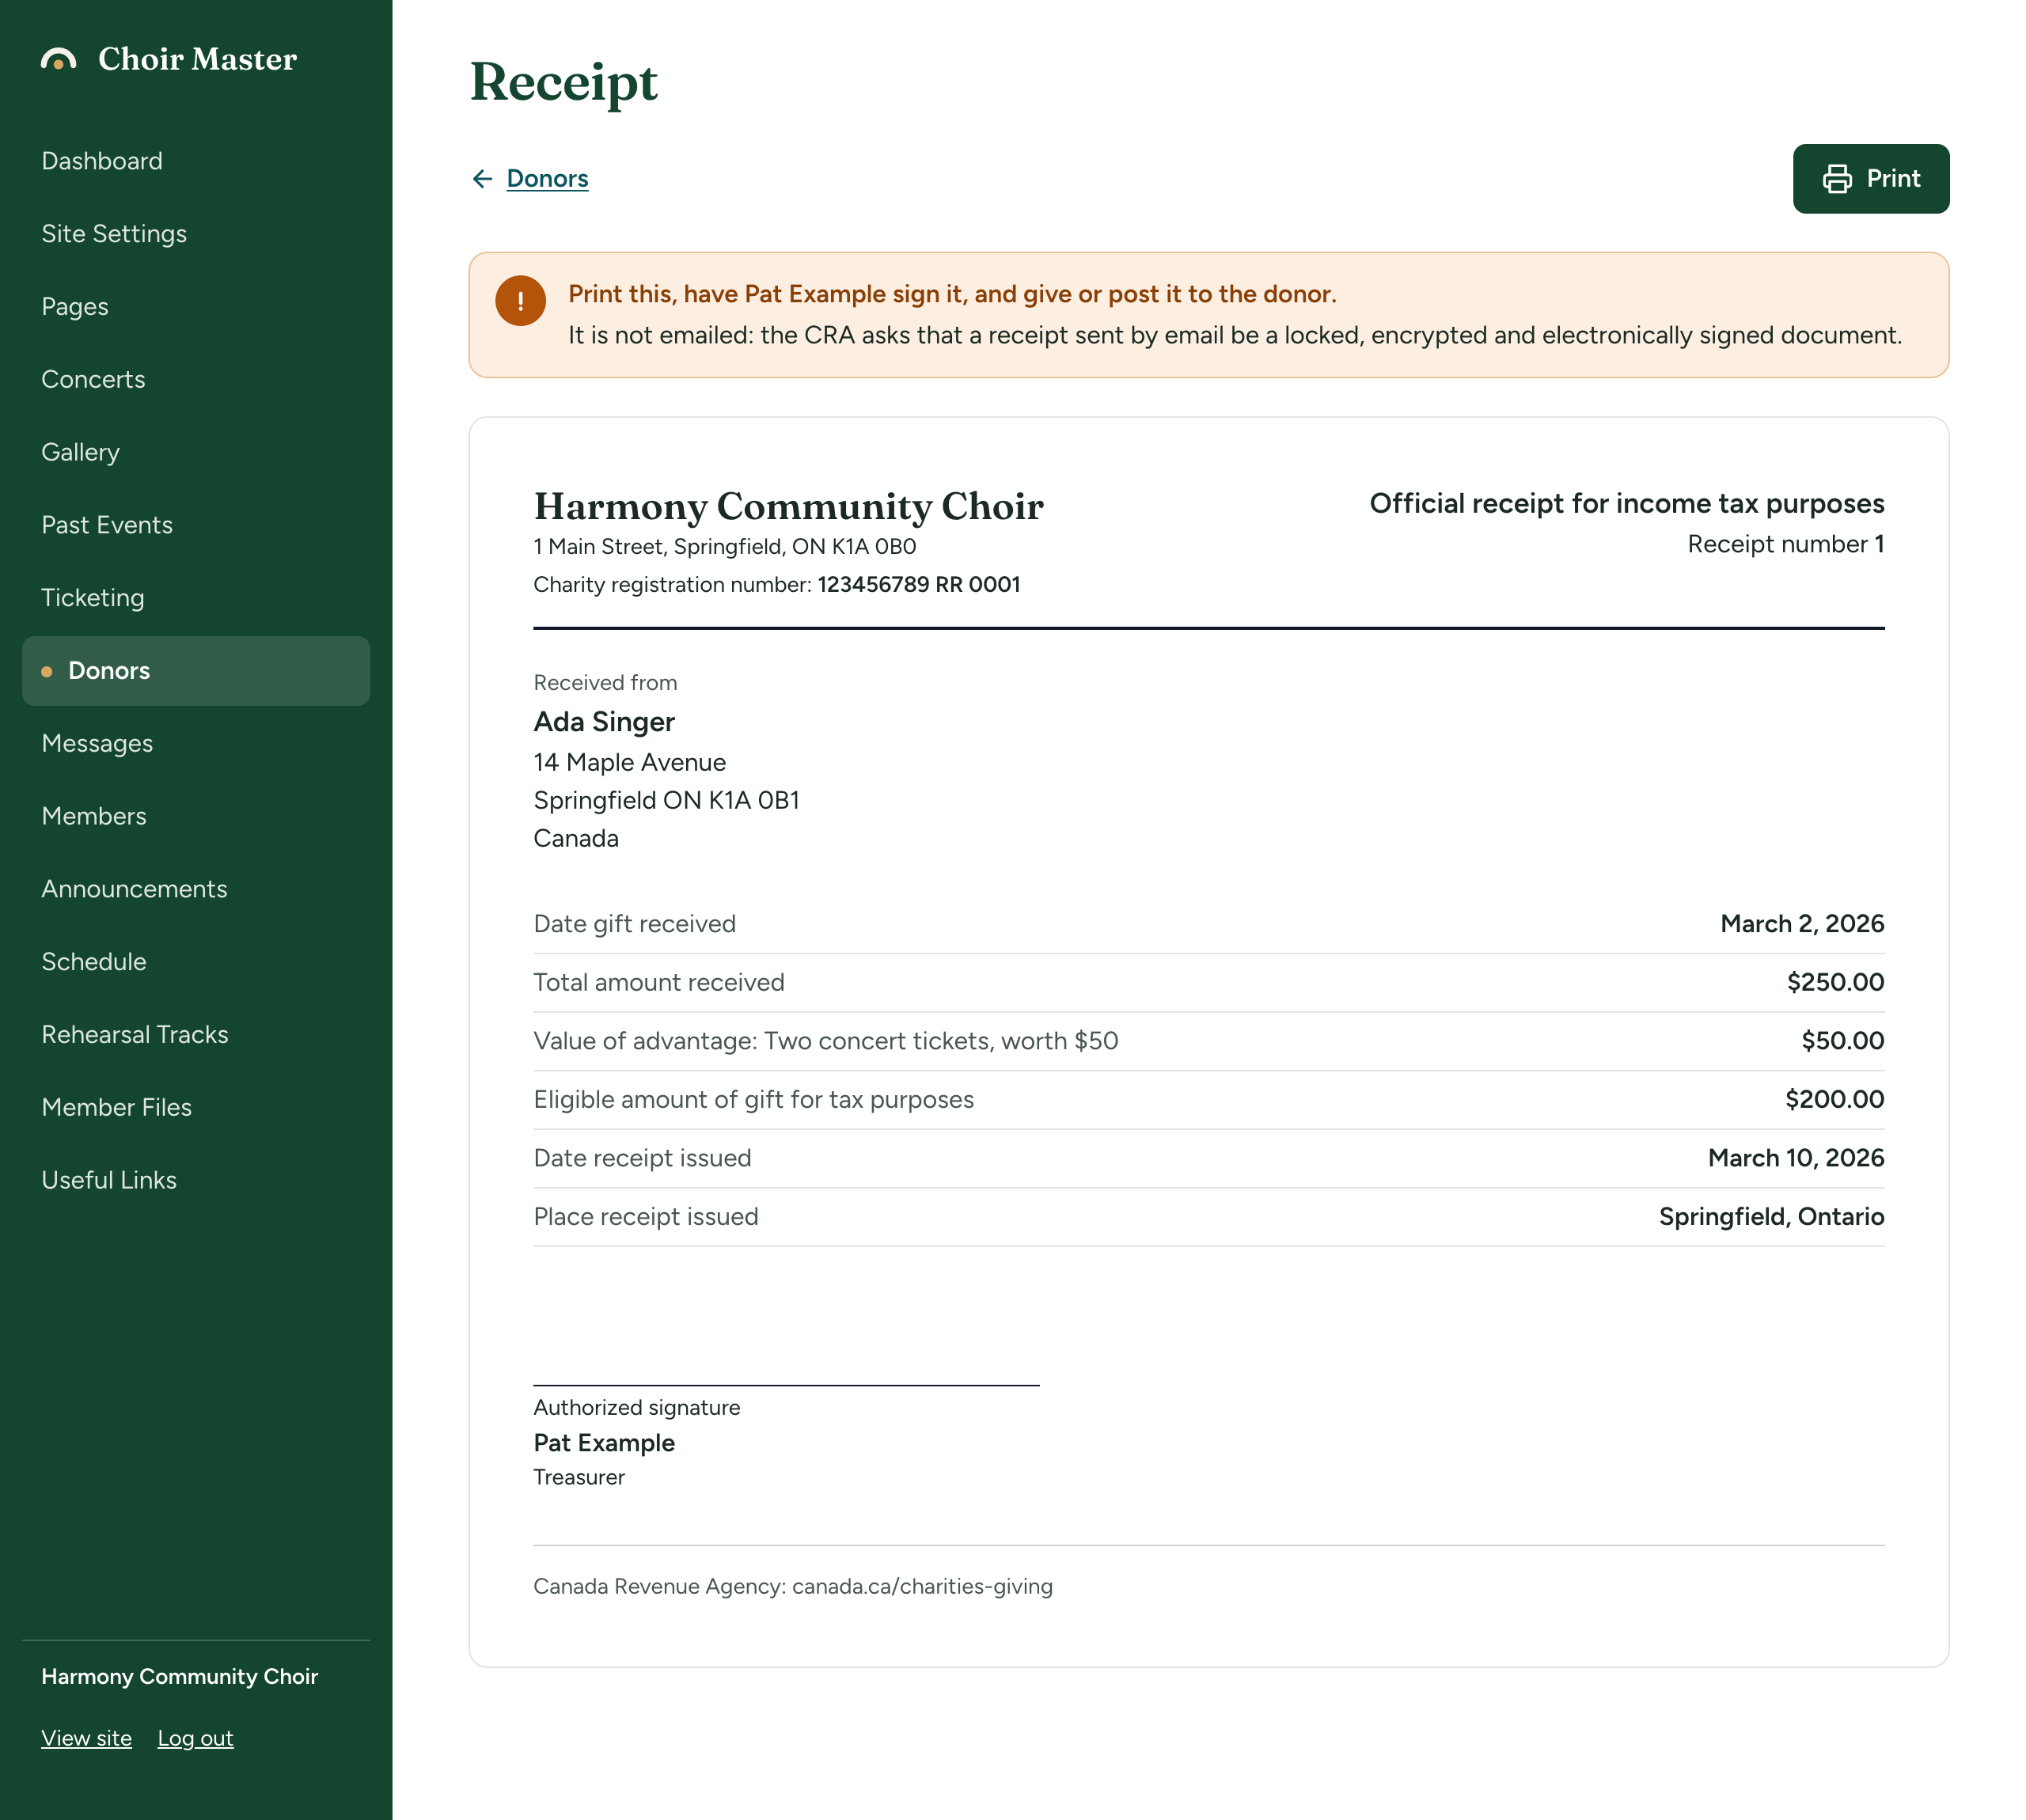
Task: Click the printer icon in Print button
Action: [x=1837, y=179]
